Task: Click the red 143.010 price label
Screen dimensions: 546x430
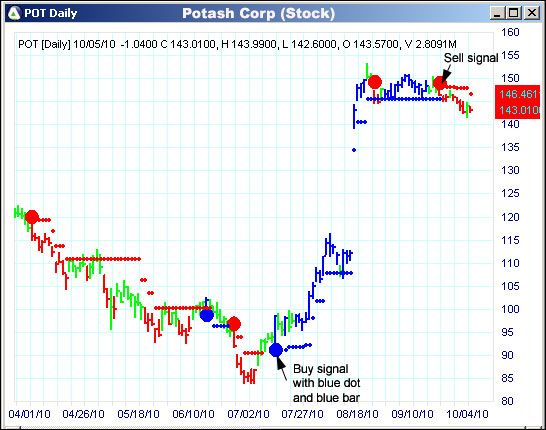Action: [518, 110]
